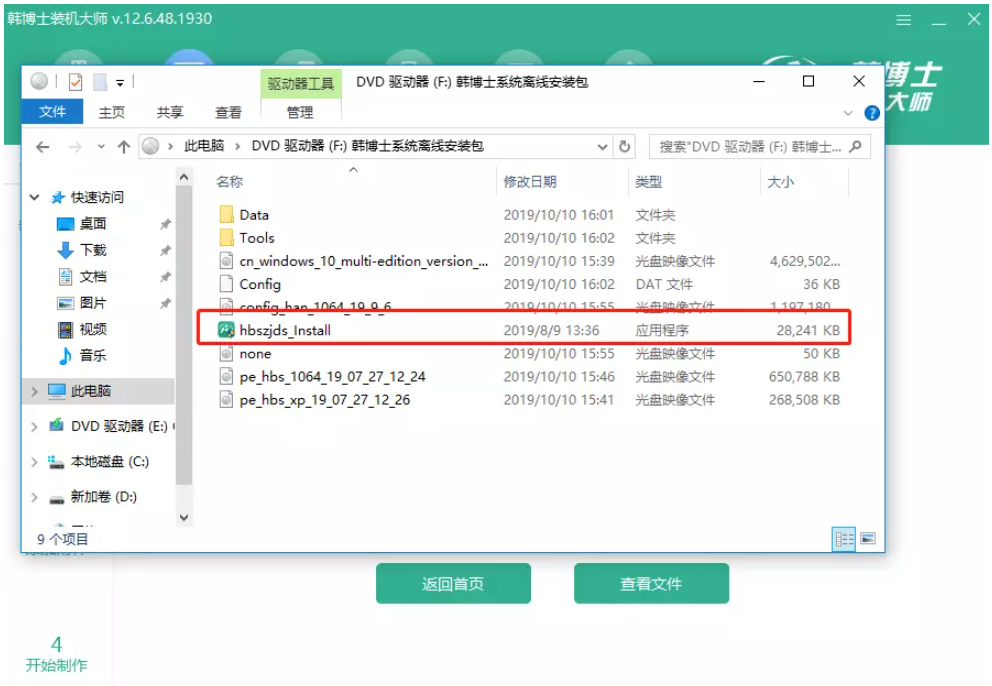Select DVD 驱动器 (E:) in navigation pane
Screen dimensions: 992x686
tap(118, 427)
